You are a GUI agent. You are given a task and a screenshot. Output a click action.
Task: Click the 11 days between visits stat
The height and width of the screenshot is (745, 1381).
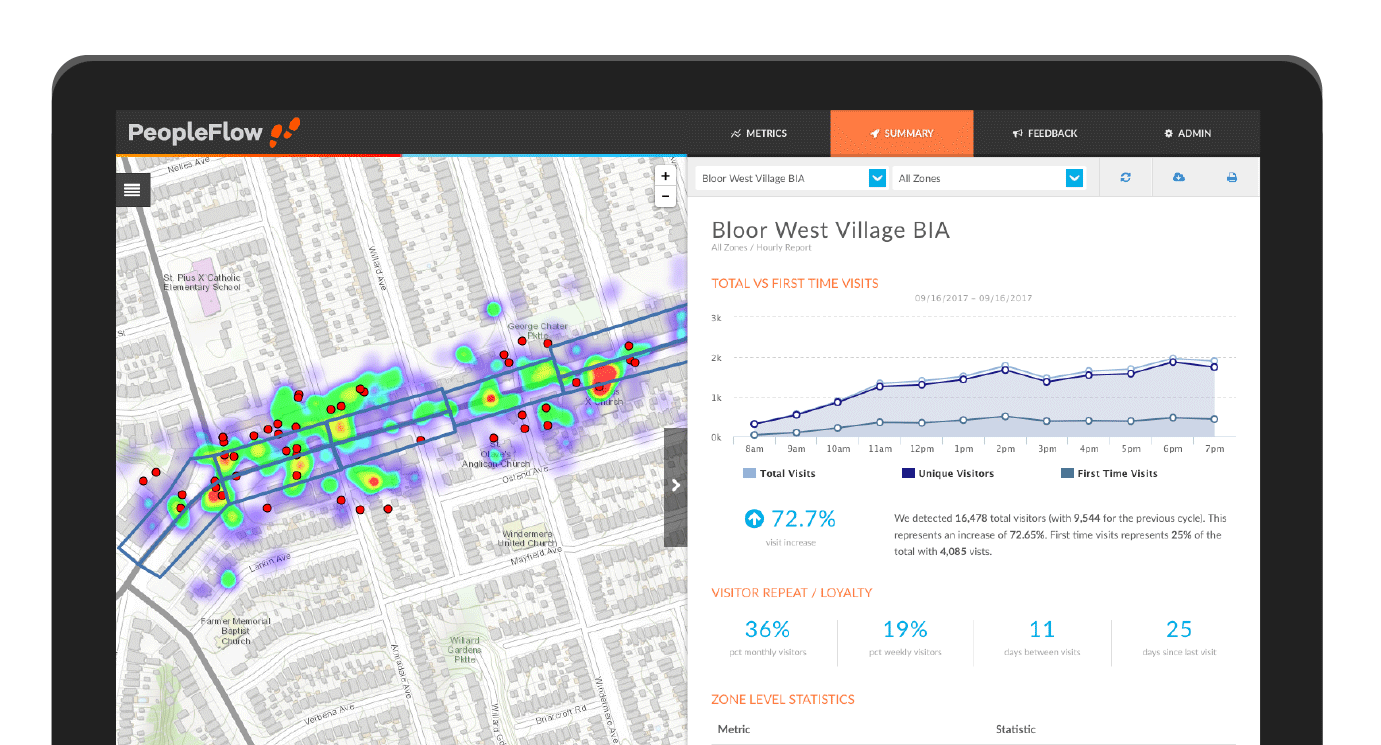point(1042,638)
